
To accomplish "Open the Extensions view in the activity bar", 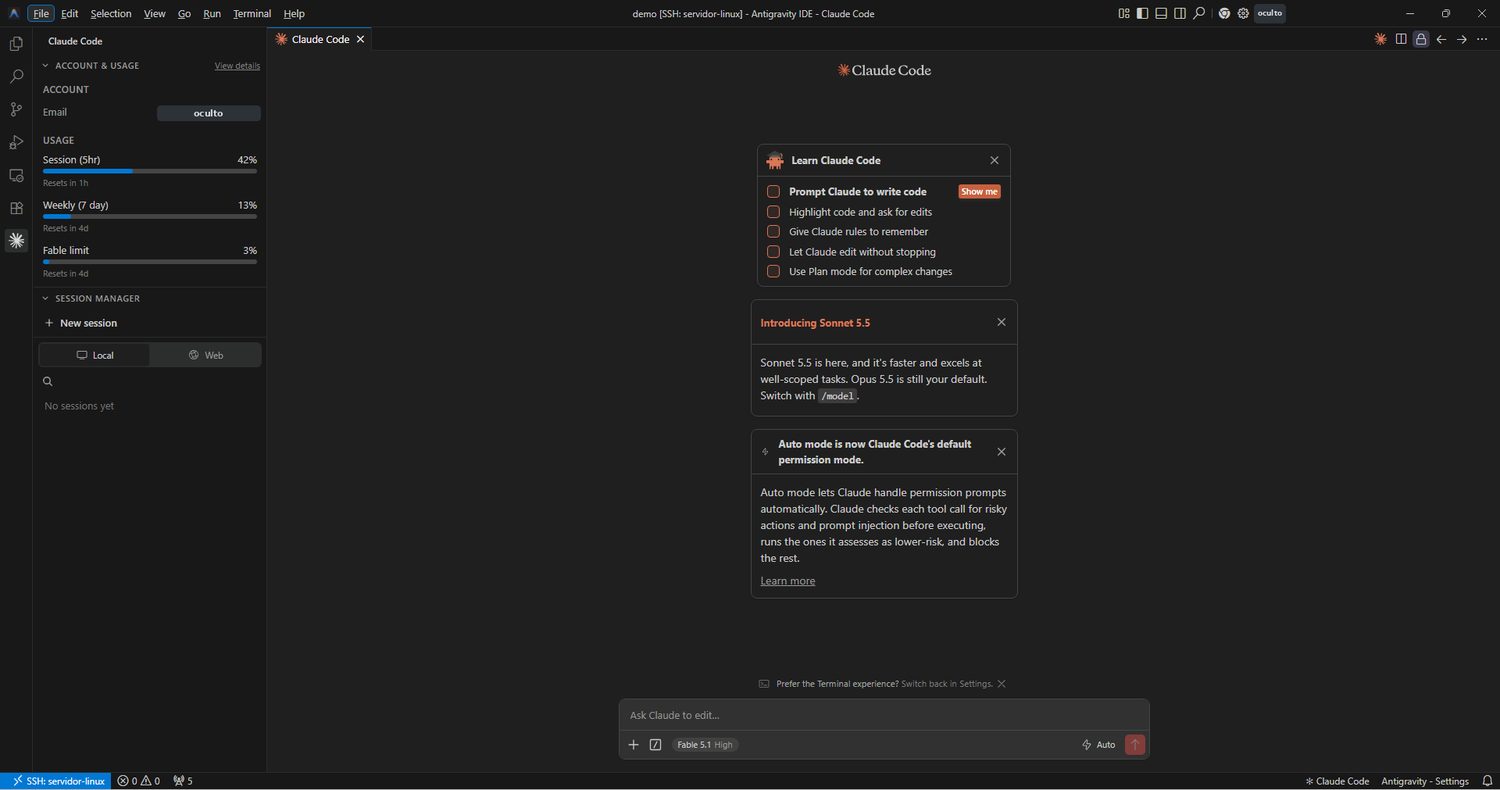I will pos(16,208).
